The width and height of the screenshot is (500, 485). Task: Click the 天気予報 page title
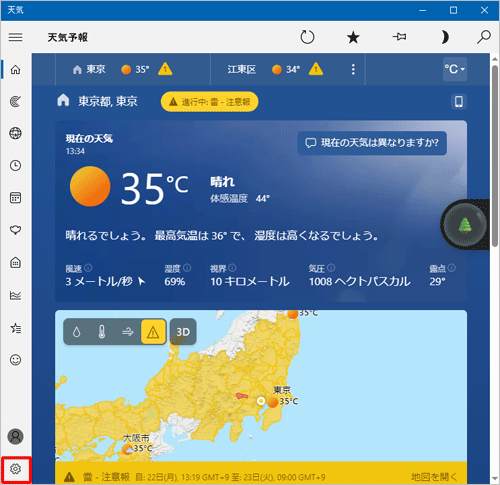[68, 37]
